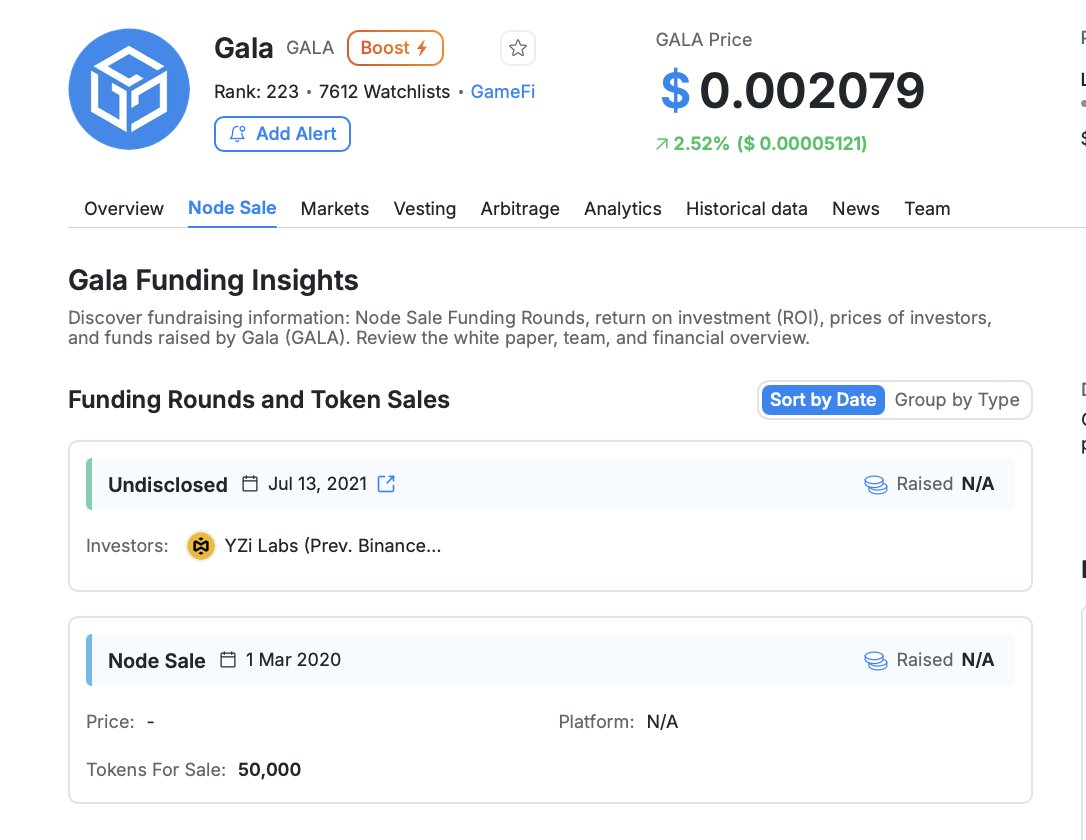Click the Gala Funding Insights heading

pos(213,280)
